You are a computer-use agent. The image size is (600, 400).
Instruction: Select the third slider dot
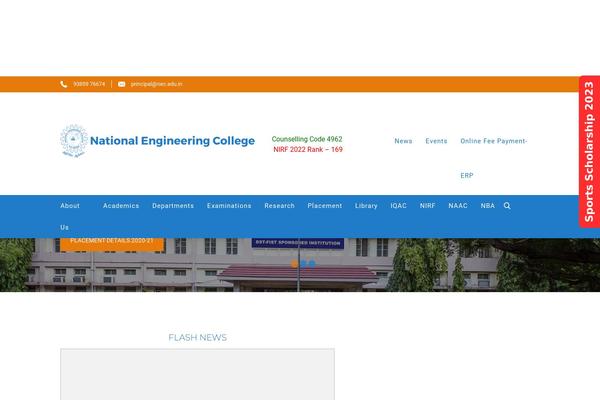point(312,263)
